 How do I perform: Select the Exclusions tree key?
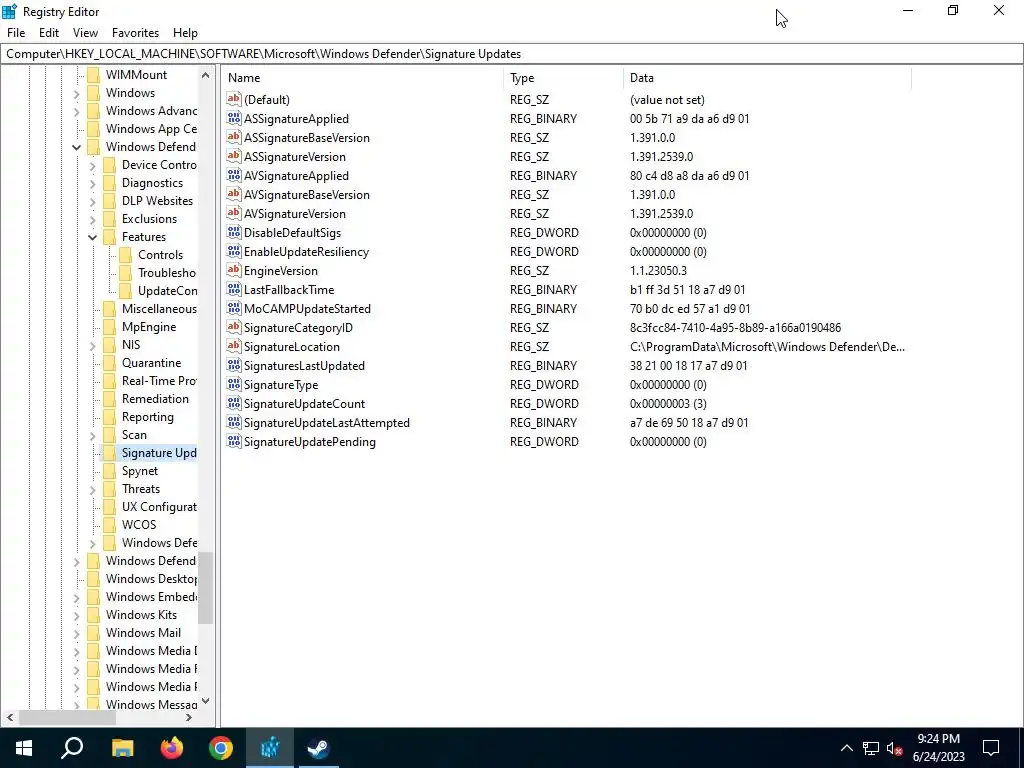coord(149,219)
